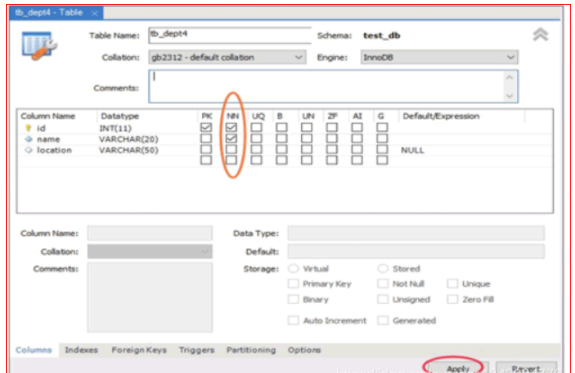Collapse header with double chevron icon
Viewport: 575px width, 373px height.
540,34
